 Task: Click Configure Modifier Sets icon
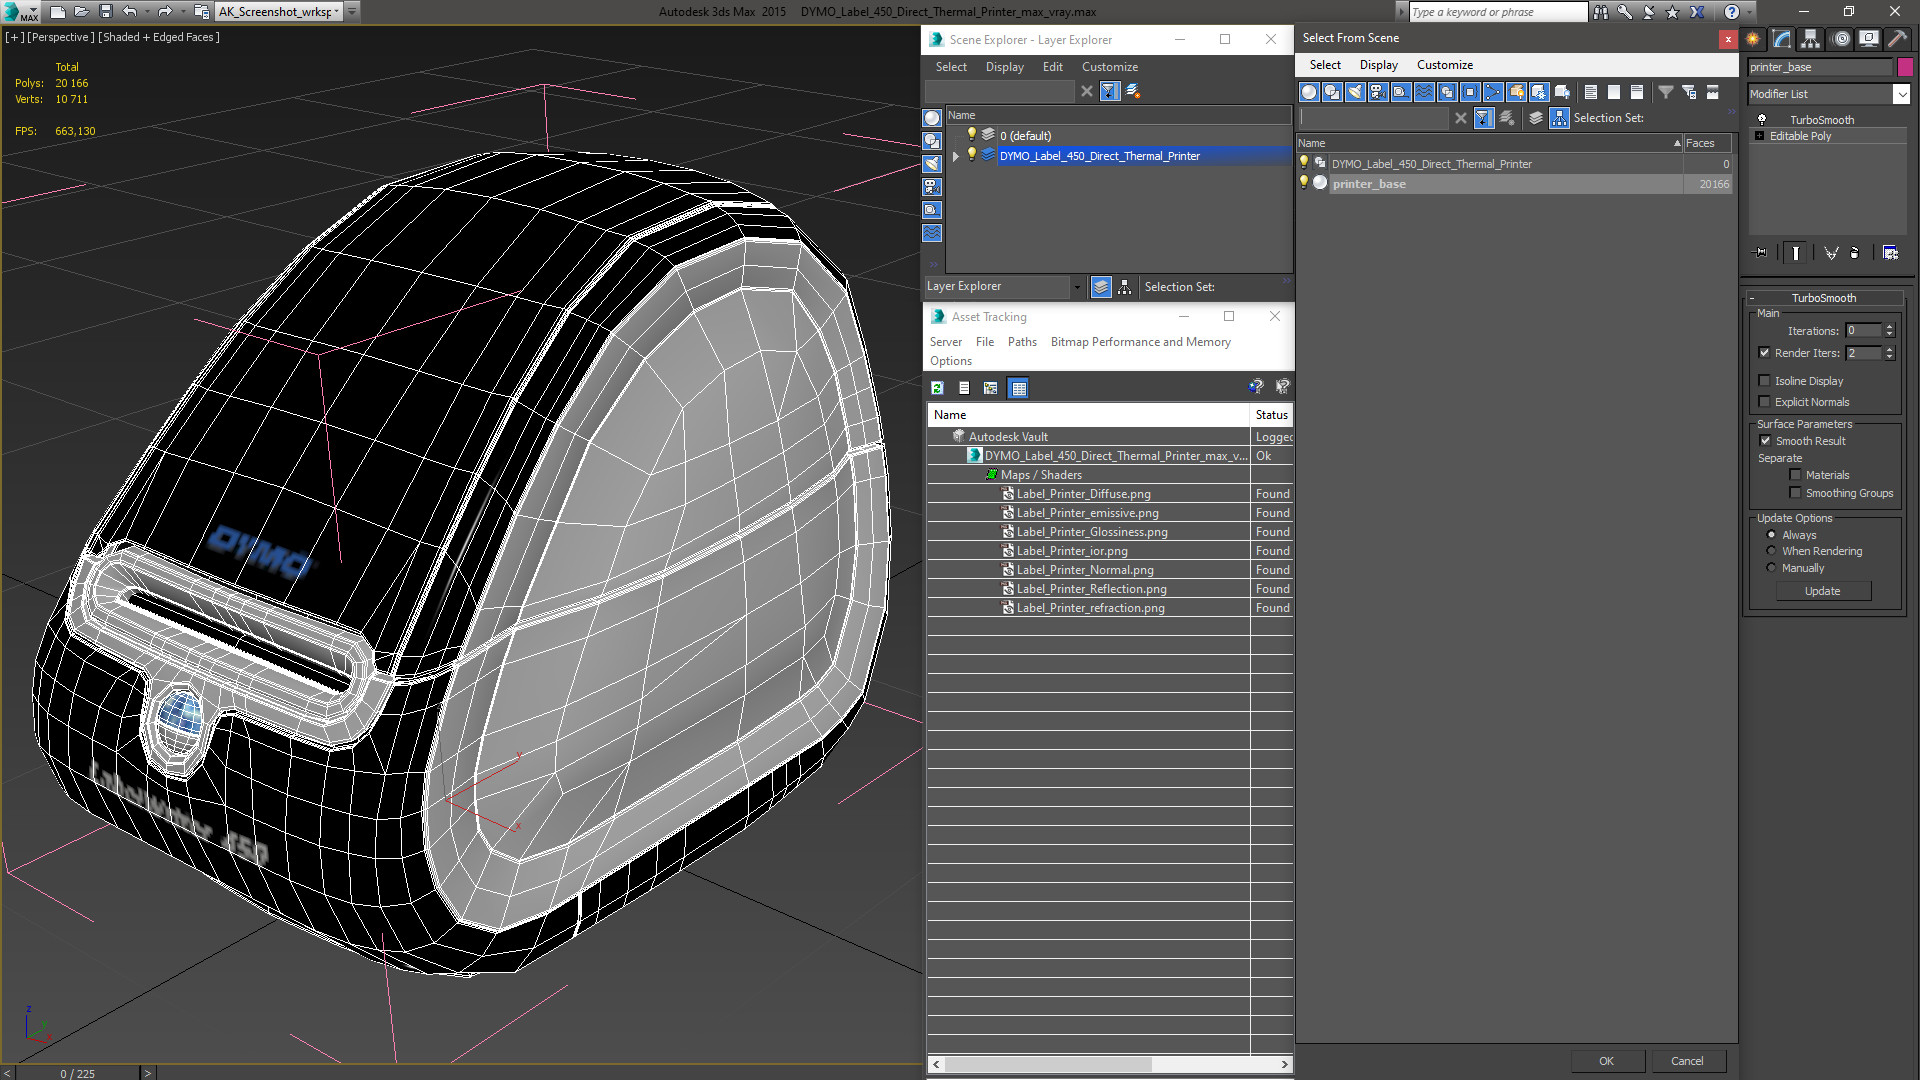click(1890, 253)
